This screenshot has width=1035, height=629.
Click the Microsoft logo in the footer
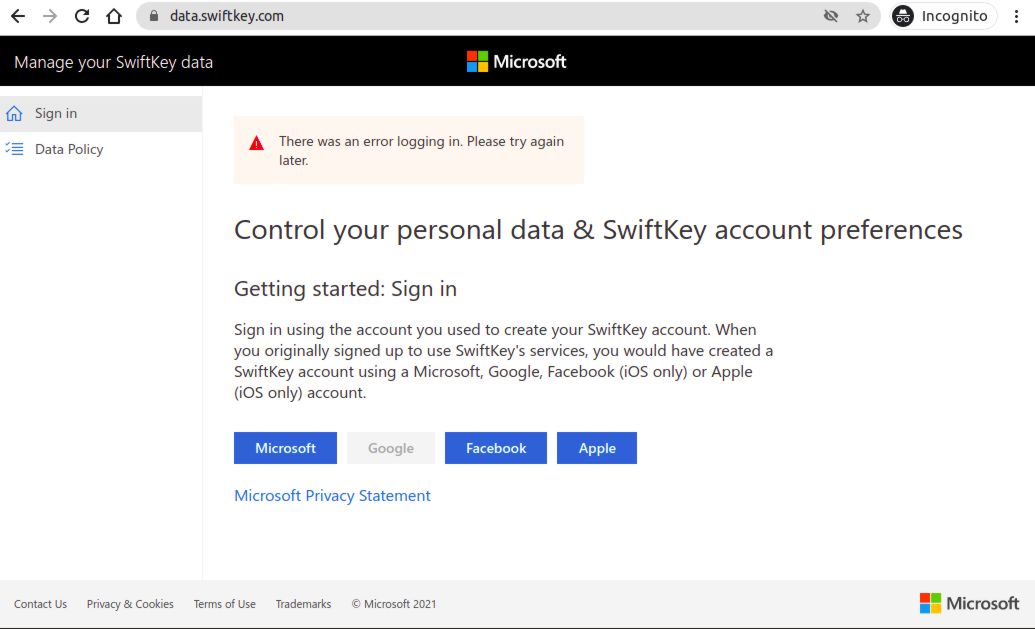(x=969, y=603)
